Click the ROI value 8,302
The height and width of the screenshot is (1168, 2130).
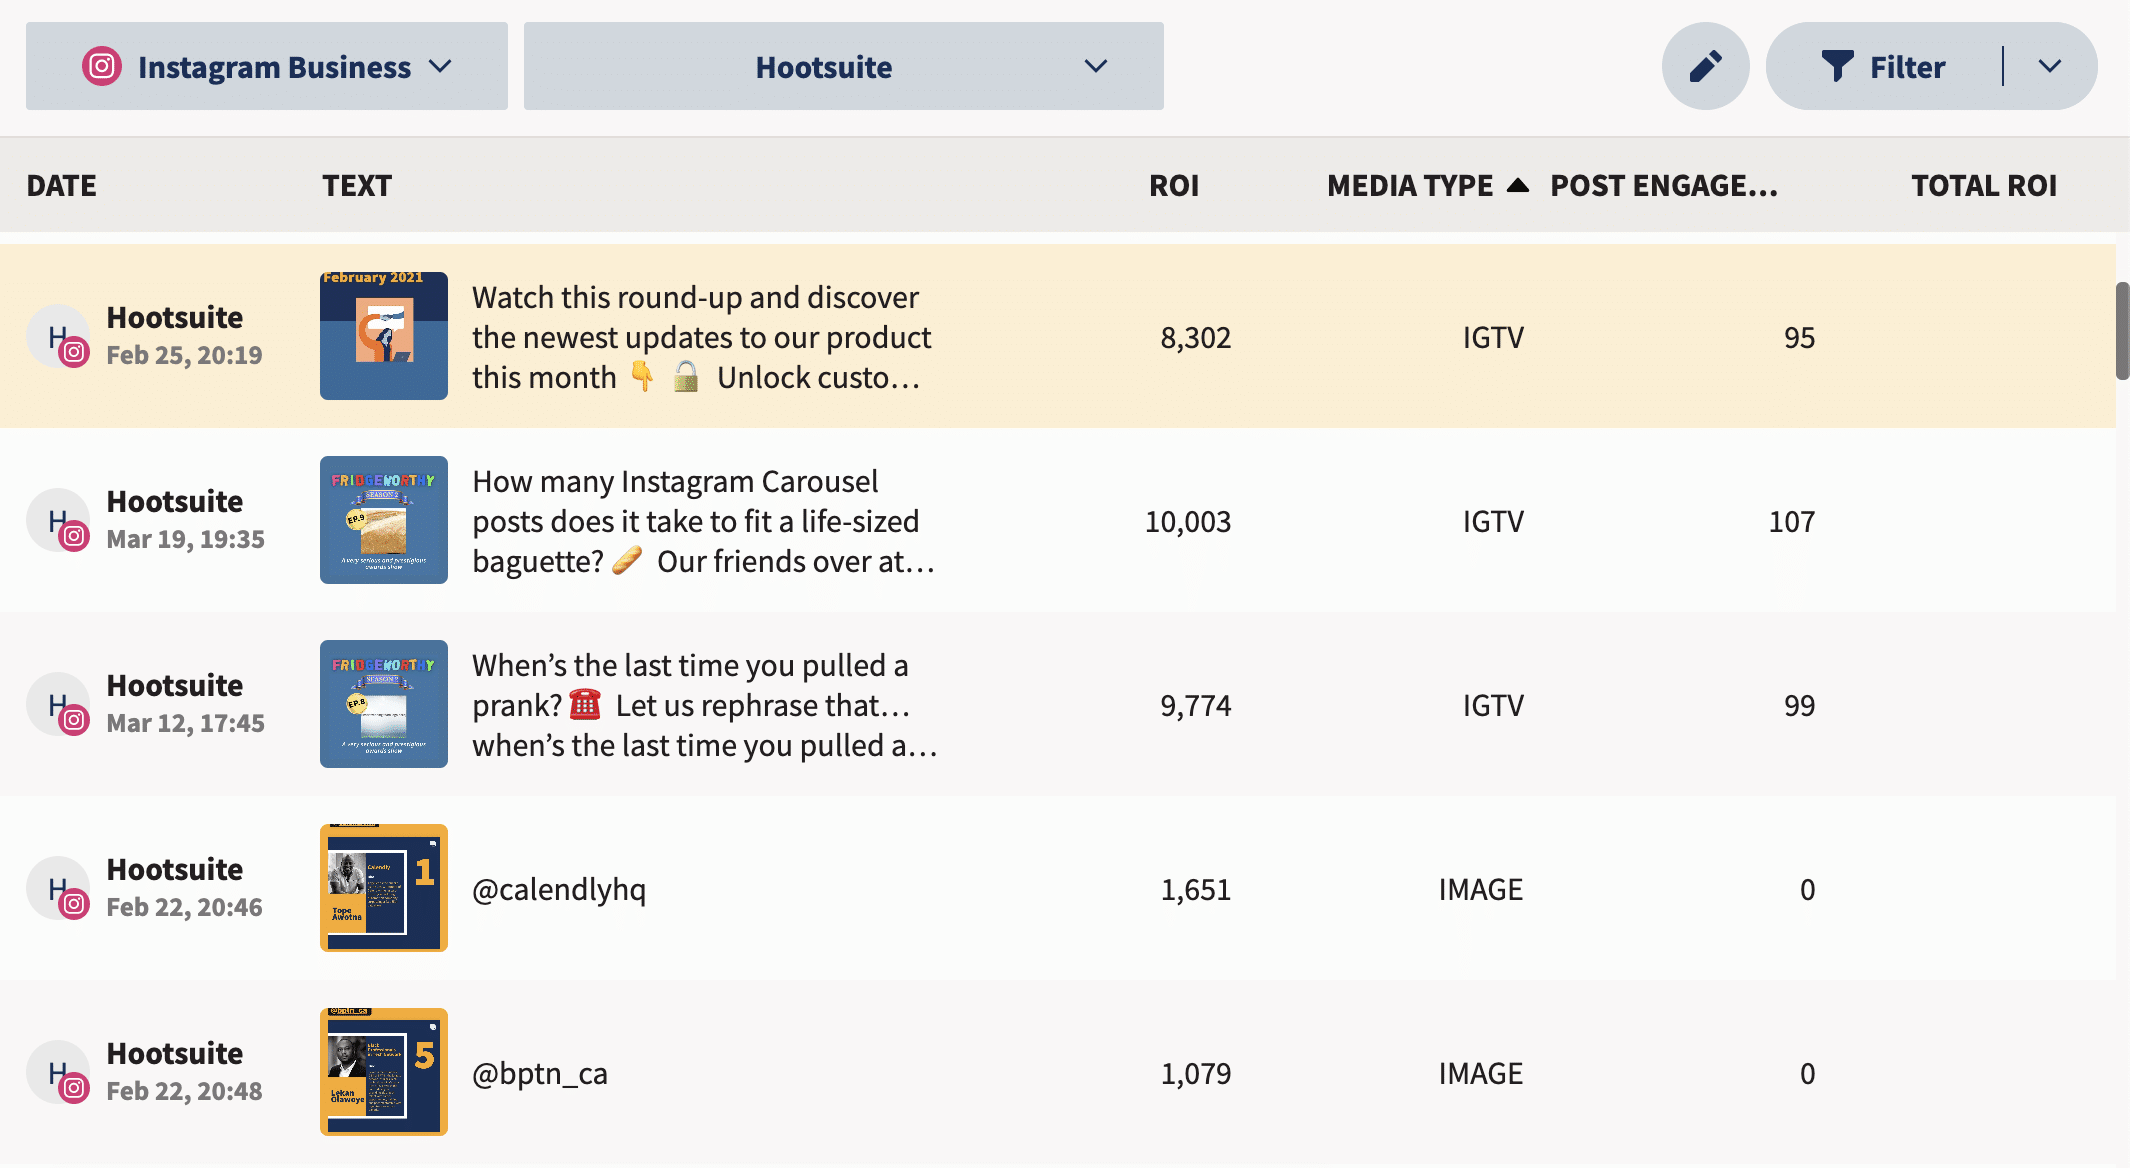(x=1196, y=337)
